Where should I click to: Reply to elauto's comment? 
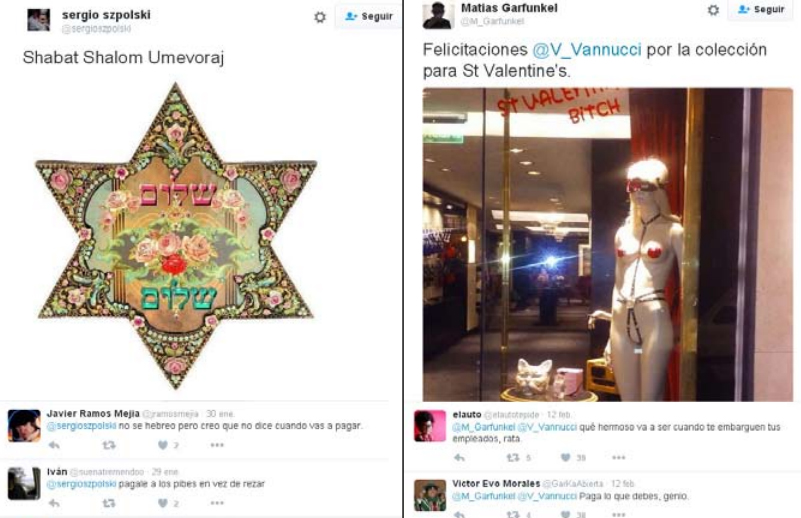(459, 458)
